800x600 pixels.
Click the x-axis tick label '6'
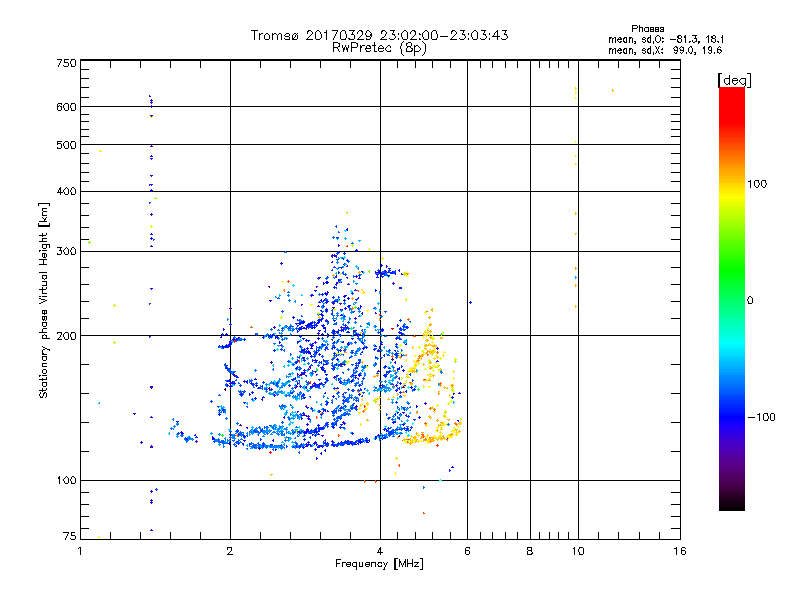tap(467, 551)
